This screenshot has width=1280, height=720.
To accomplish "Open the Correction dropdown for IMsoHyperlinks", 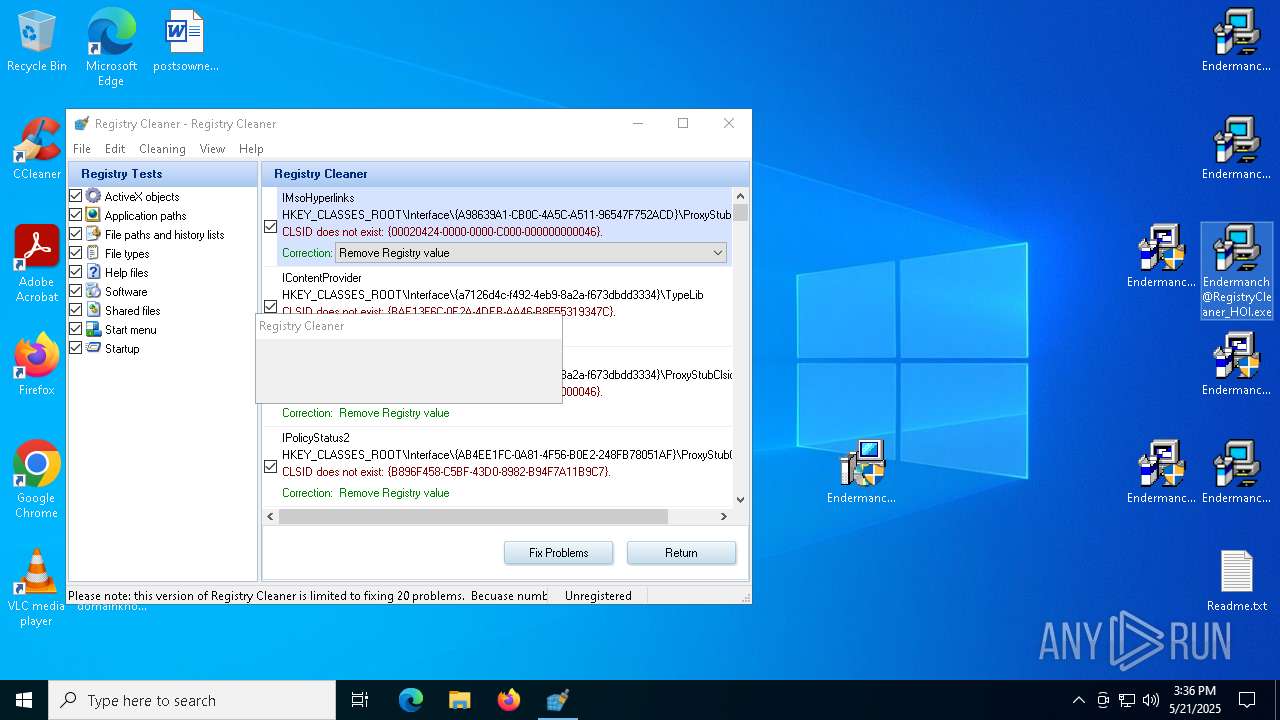I will tap(531, 253).
